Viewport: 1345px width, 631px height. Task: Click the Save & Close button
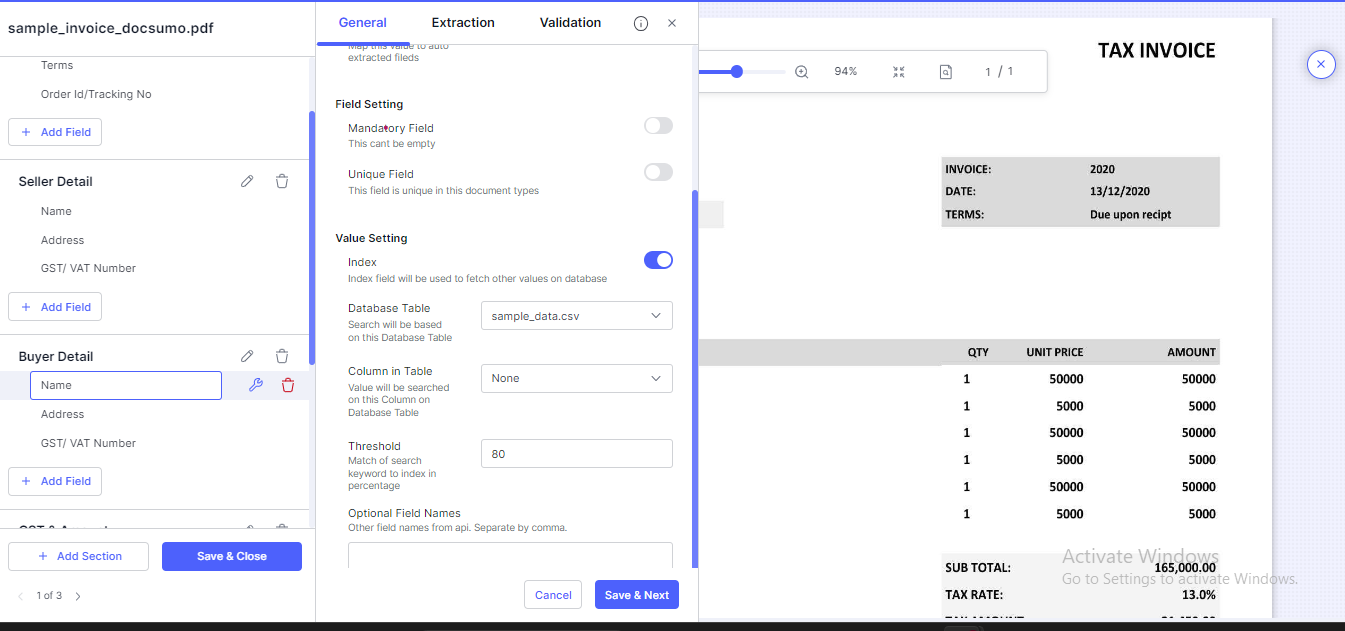click(232, 556)
